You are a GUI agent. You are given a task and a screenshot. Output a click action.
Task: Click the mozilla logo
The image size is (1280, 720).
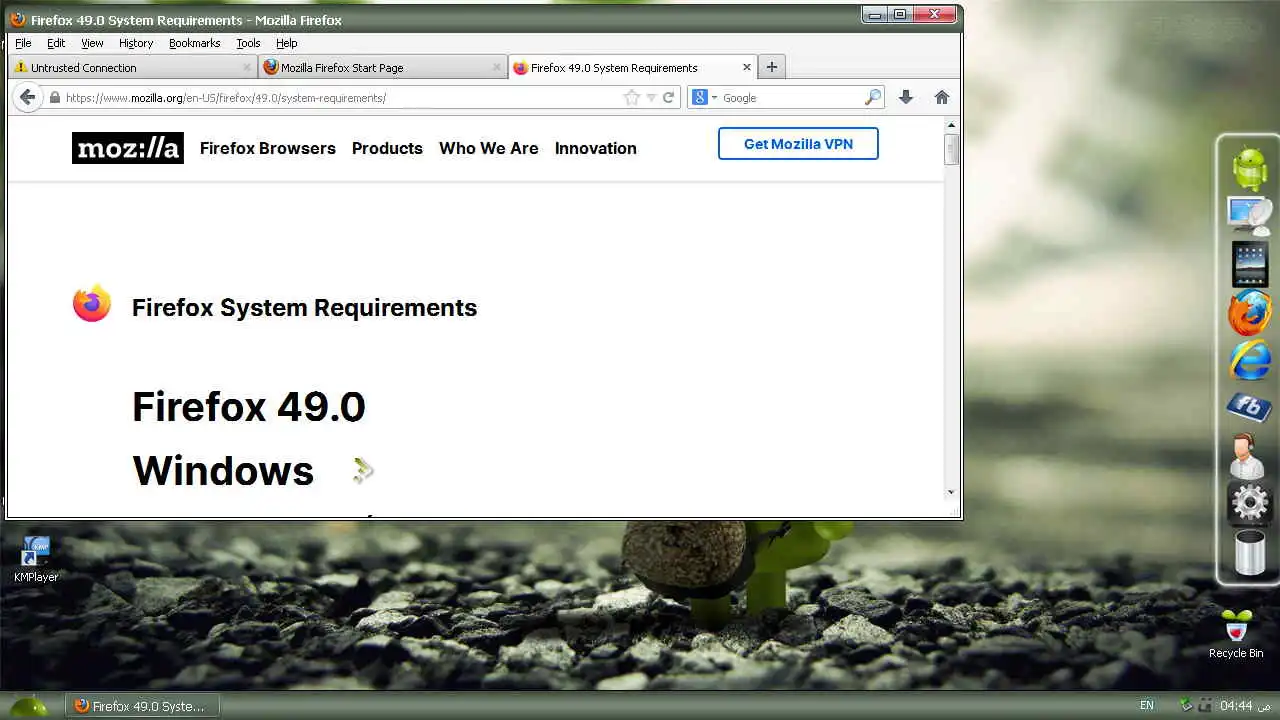[x=128, y=148]
